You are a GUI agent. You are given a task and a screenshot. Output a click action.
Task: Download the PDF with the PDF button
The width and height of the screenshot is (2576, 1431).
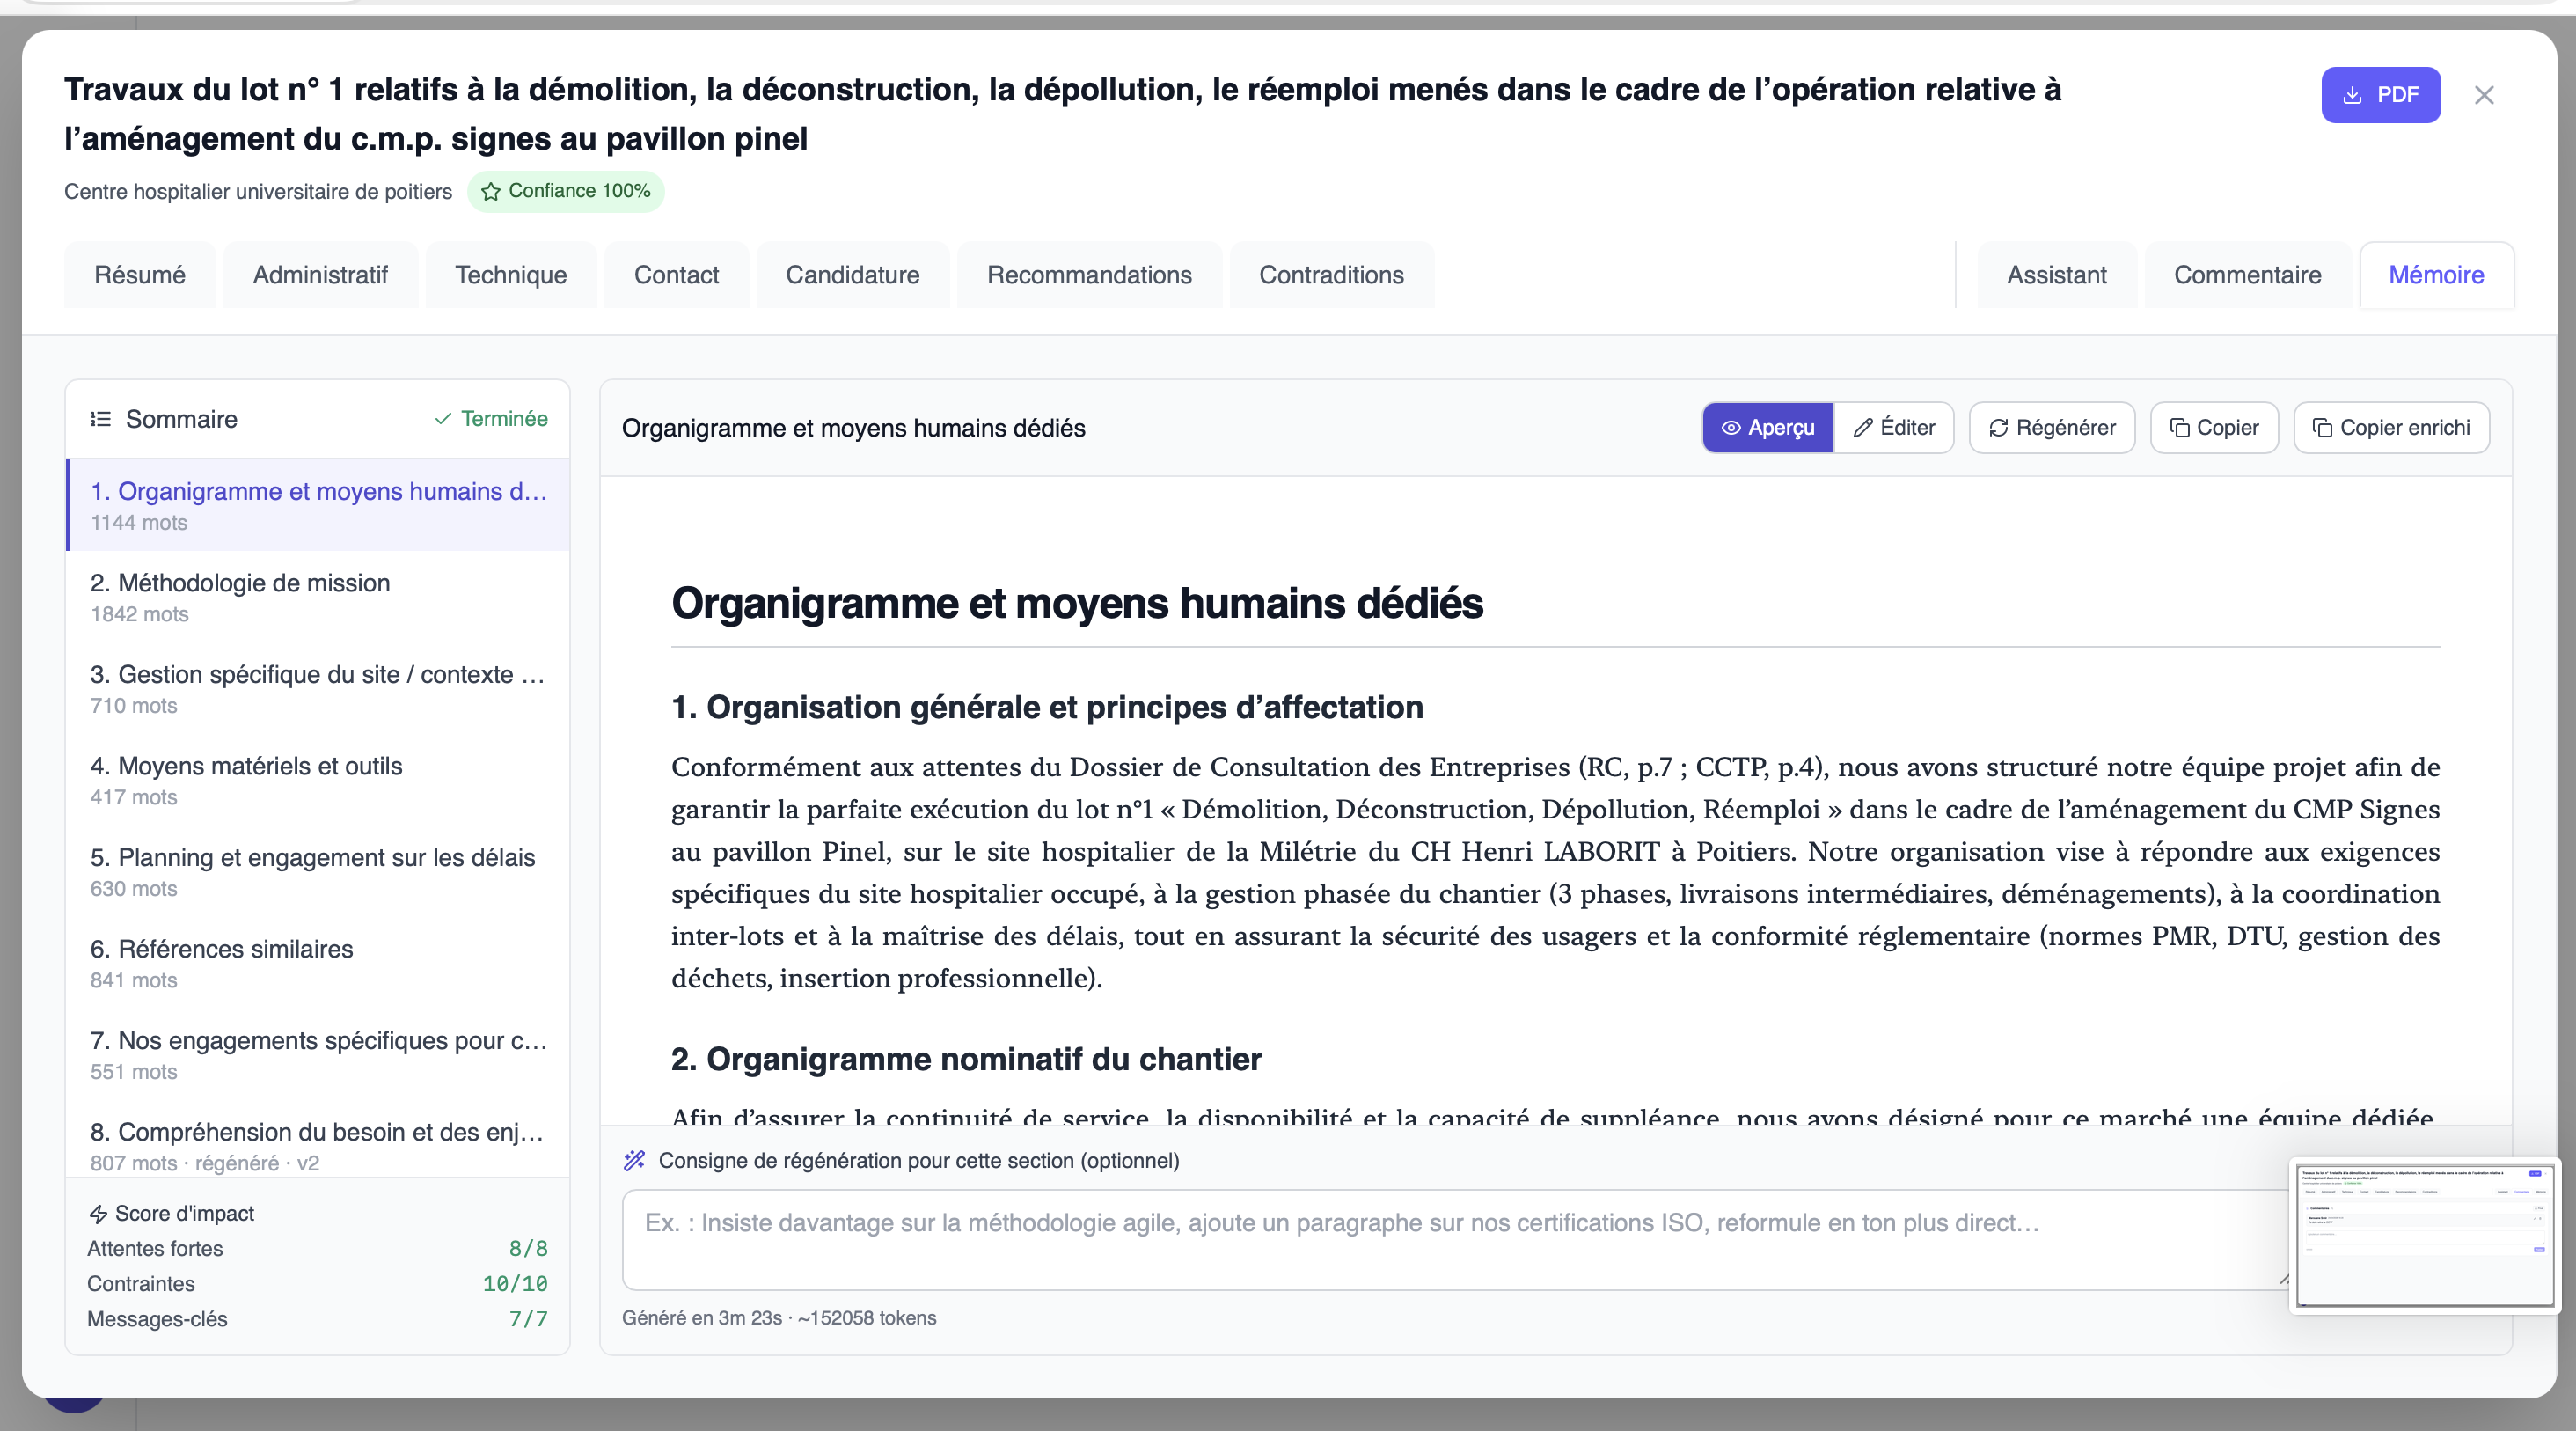pos(2380,95)
